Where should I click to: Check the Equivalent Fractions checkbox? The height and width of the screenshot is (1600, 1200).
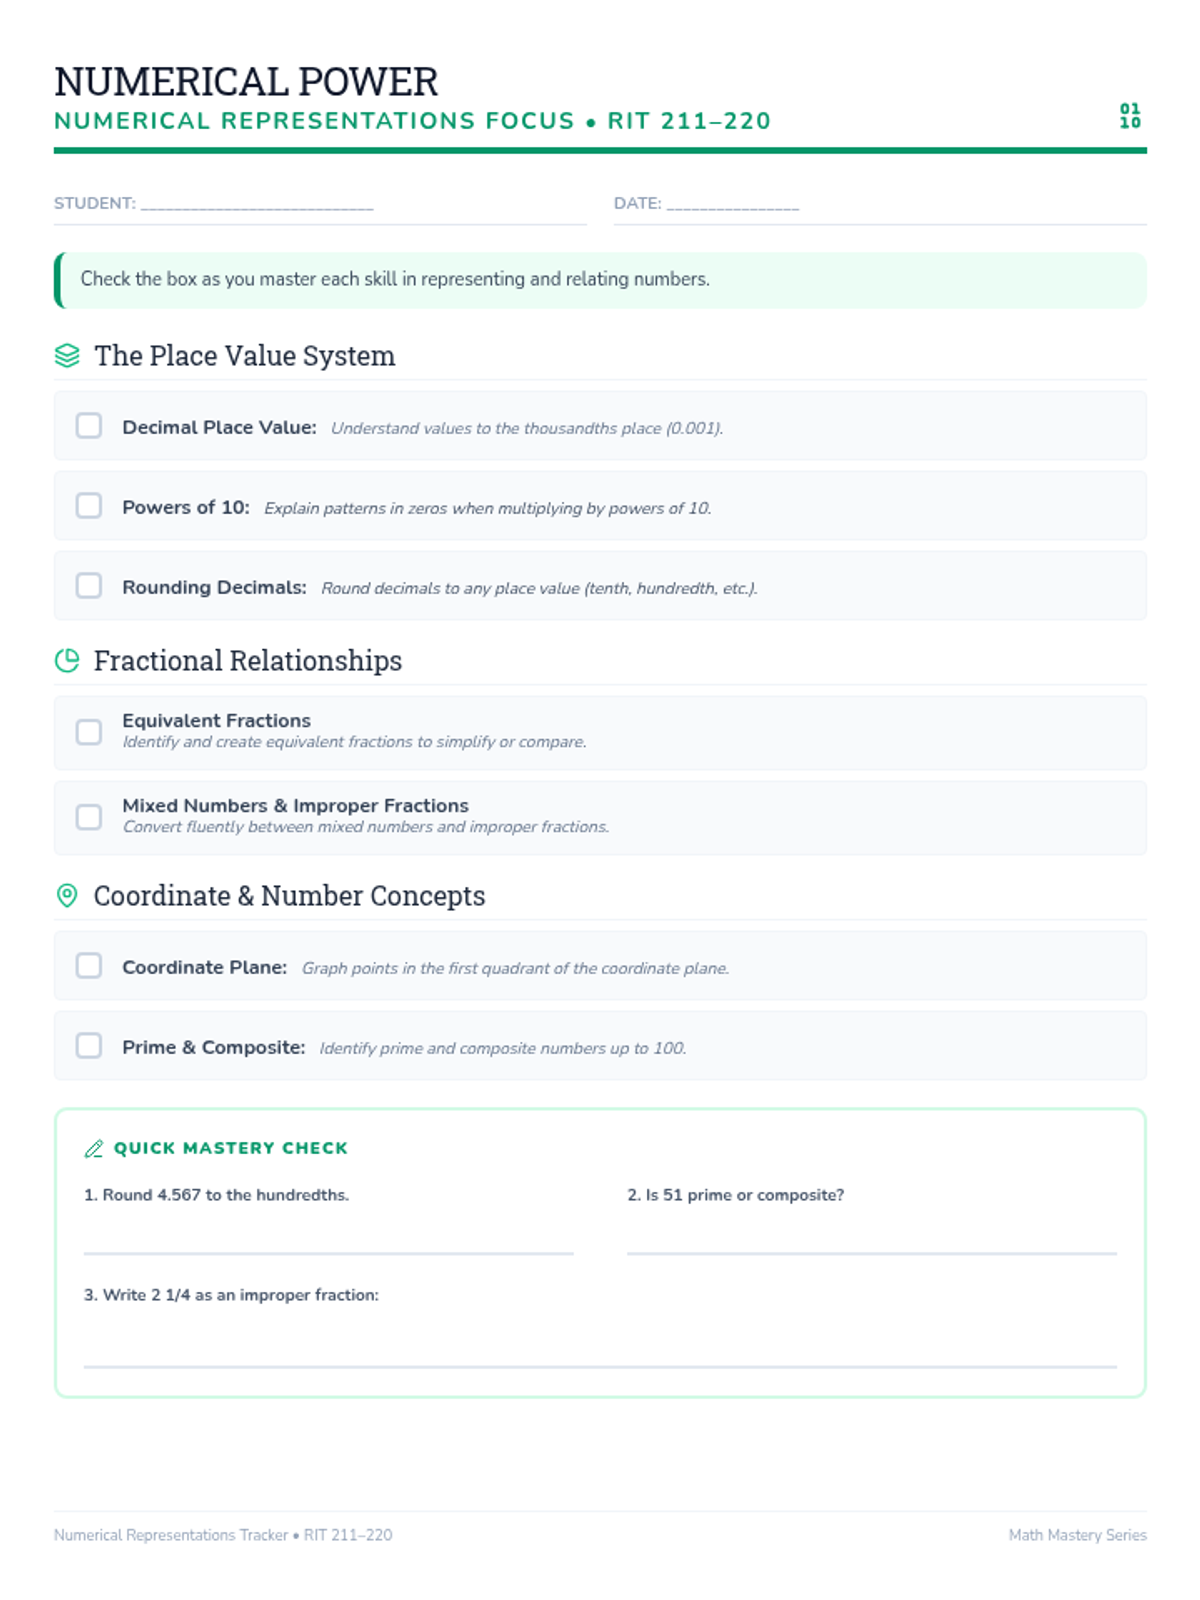pos(89,732)
